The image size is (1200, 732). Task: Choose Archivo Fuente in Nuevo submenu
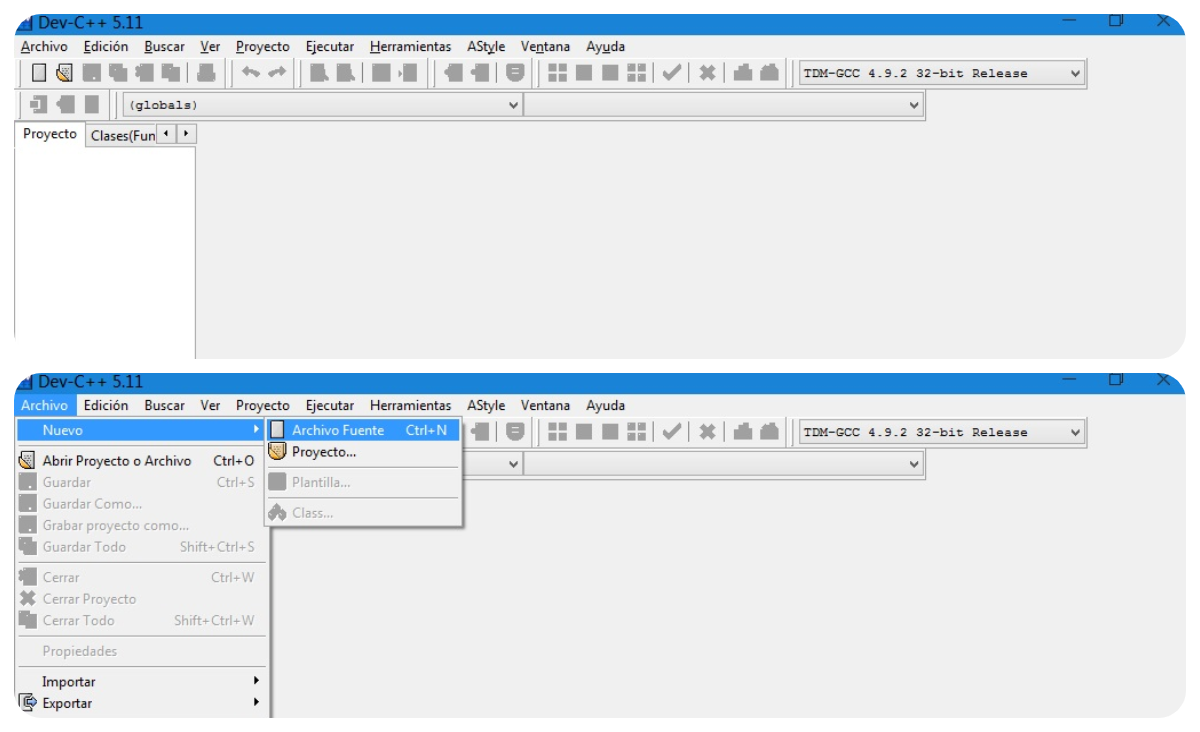[363, 430]
